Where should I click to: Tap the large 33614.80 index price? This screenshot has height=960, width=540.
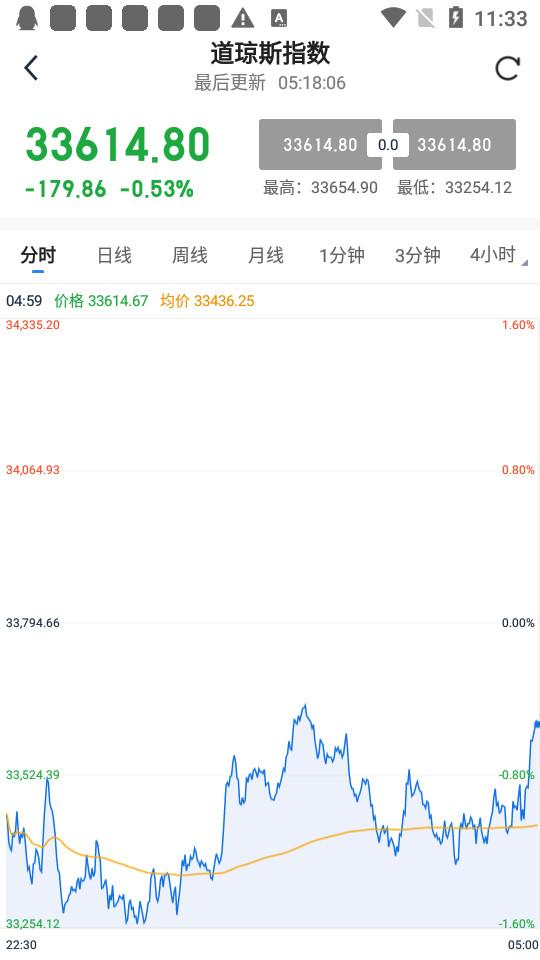(x=118, y=145)
